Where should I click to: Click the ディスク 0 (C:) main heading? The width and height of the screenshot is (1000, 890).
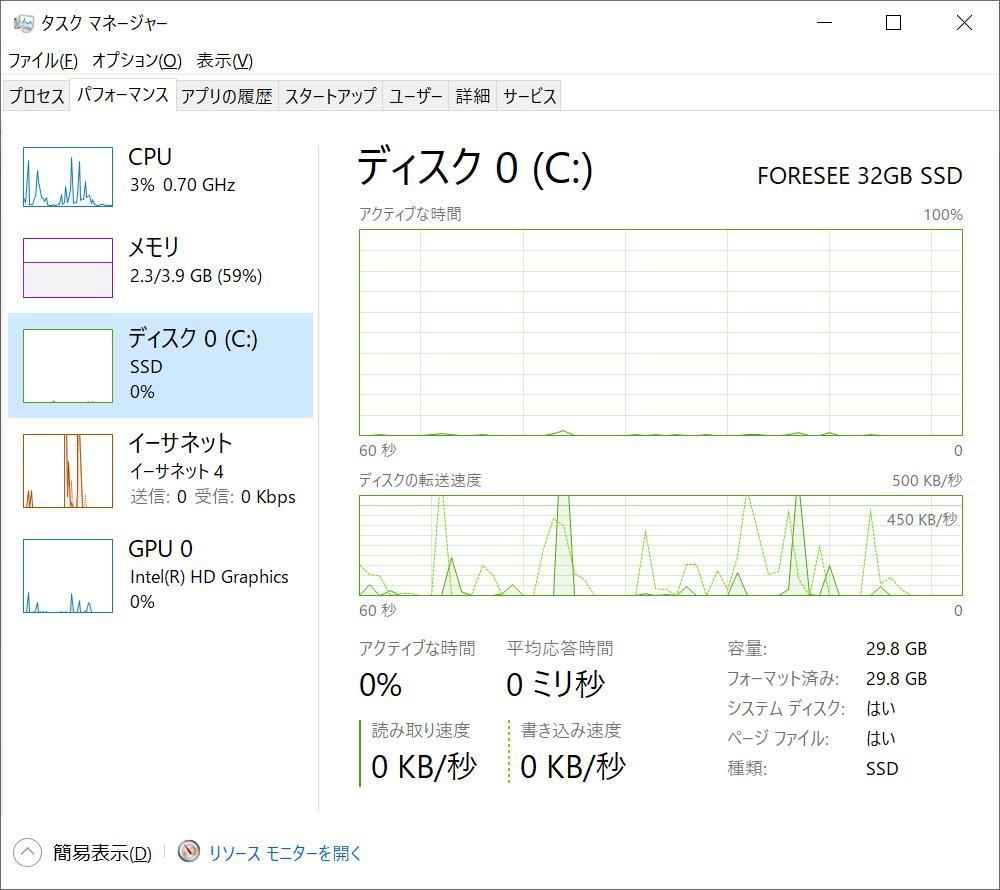pos(475,167)
